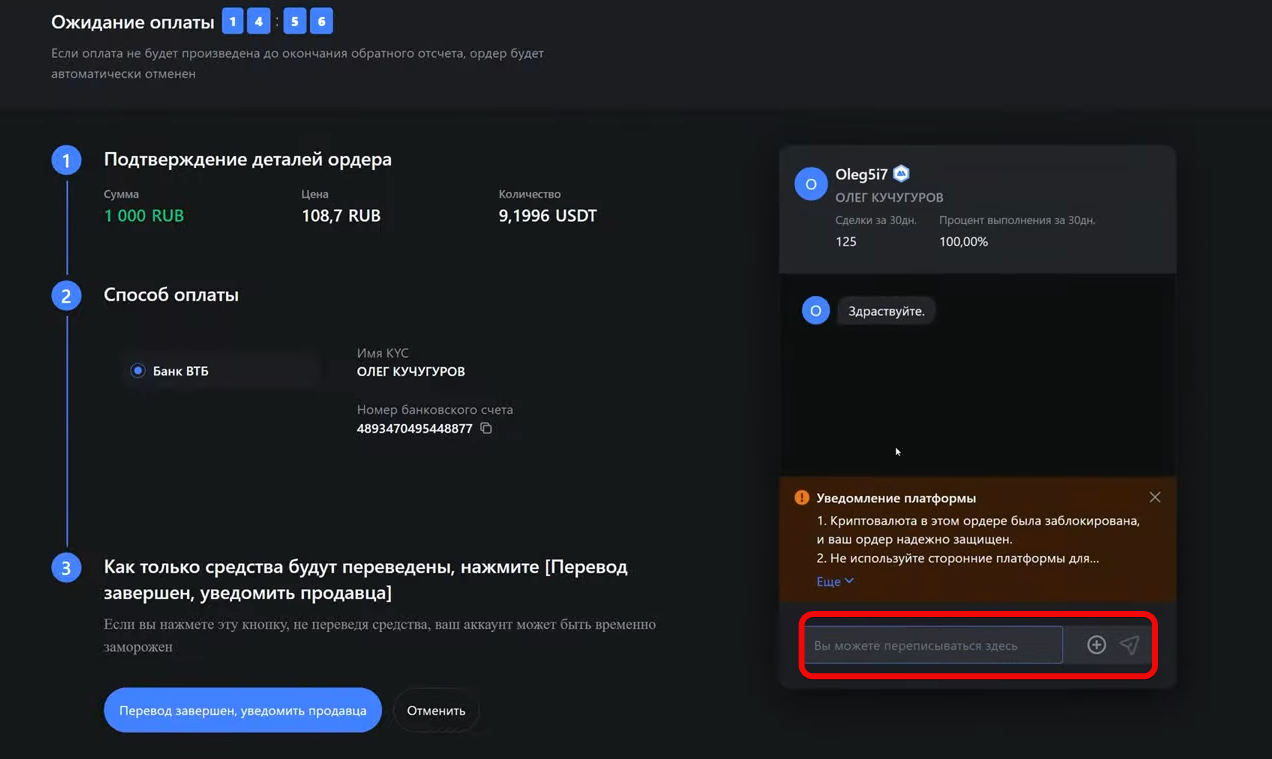The image size is (1272, 759).
Task: Click the avatar beside the Здраствуйте message
Action: (816, 311)
